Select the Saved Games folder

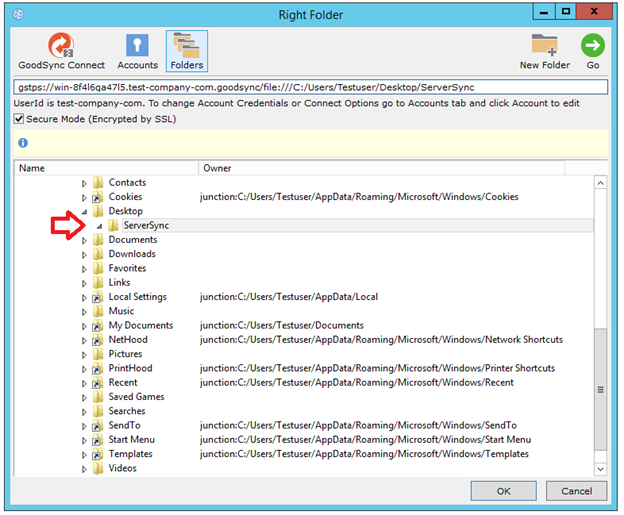pyautogui.click(x=136, y=397)
